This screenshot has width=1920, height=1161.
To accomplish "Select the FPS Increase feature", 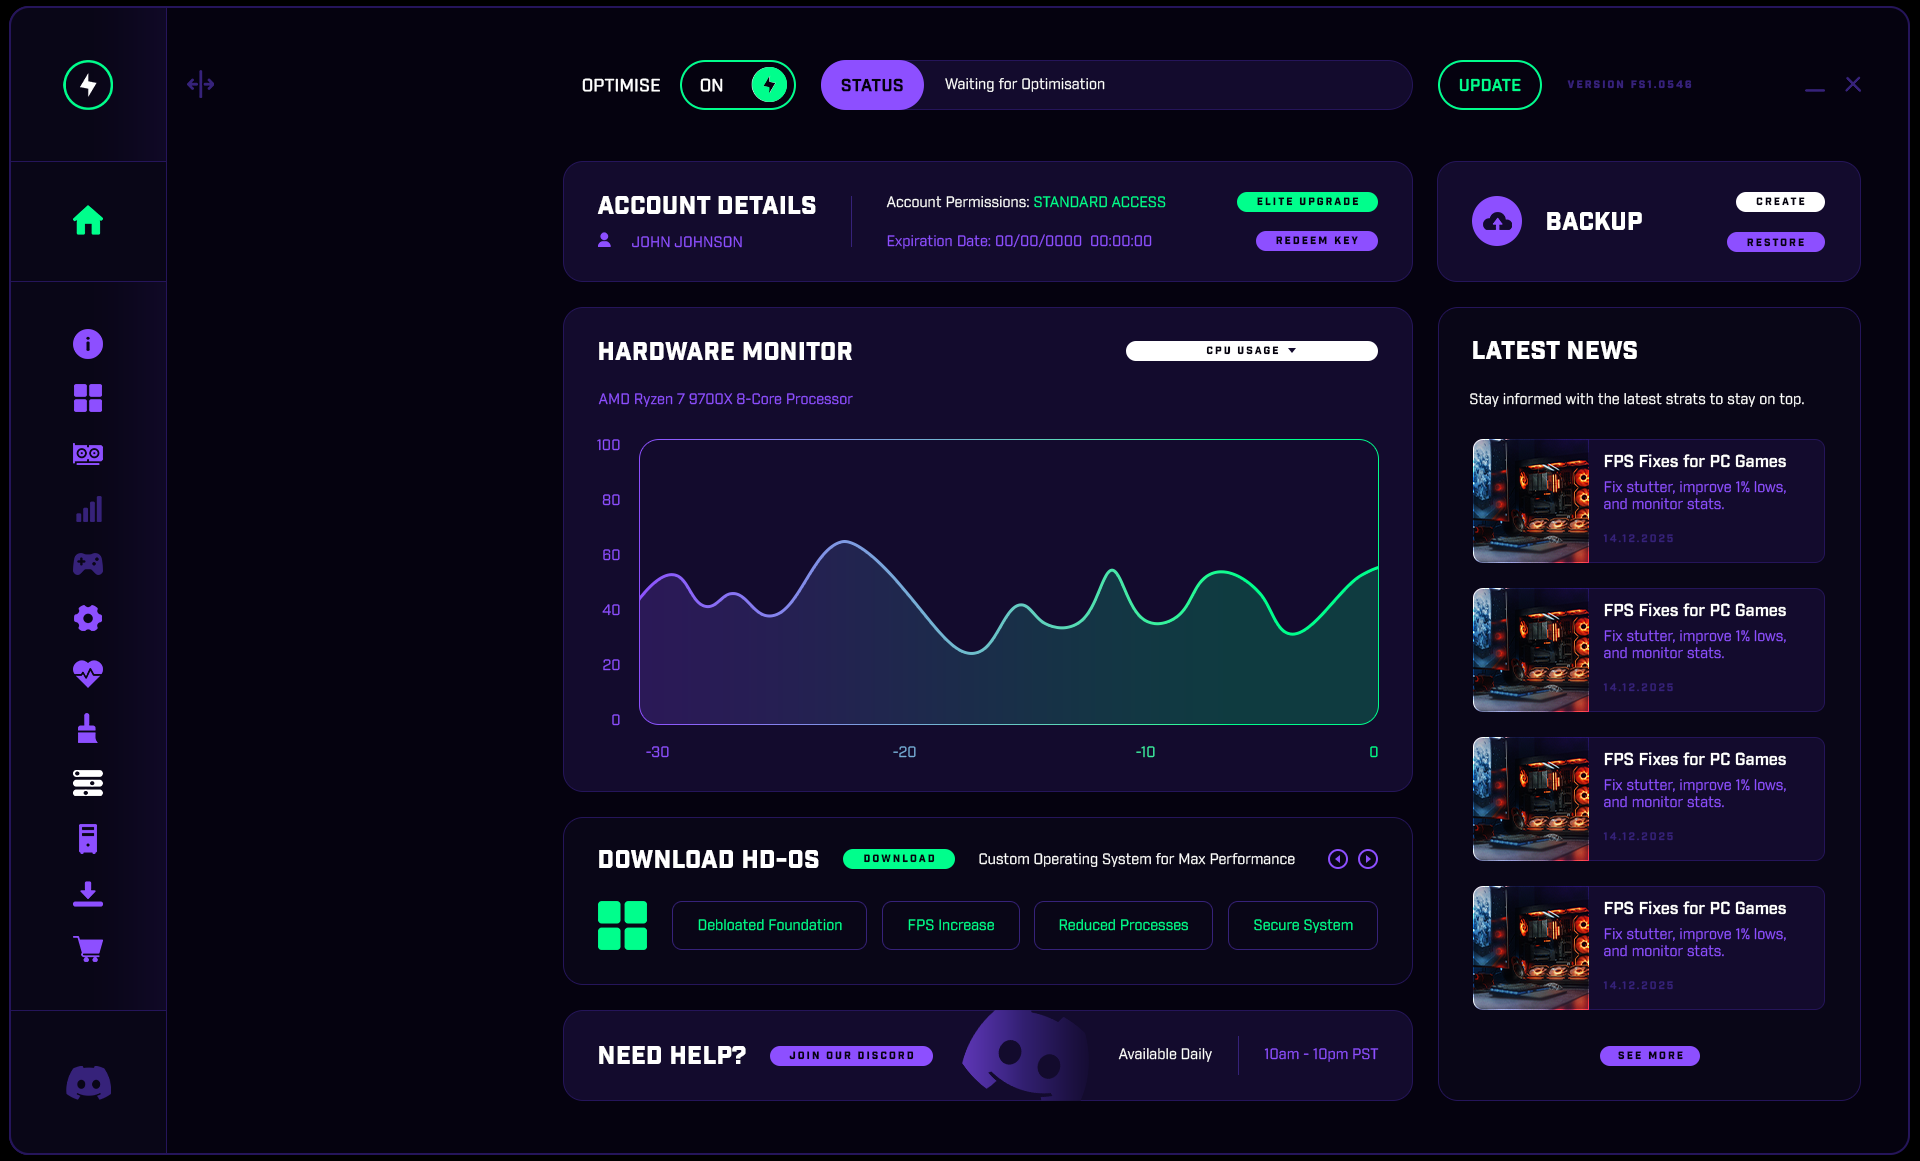I will click(x=950, y=925).
